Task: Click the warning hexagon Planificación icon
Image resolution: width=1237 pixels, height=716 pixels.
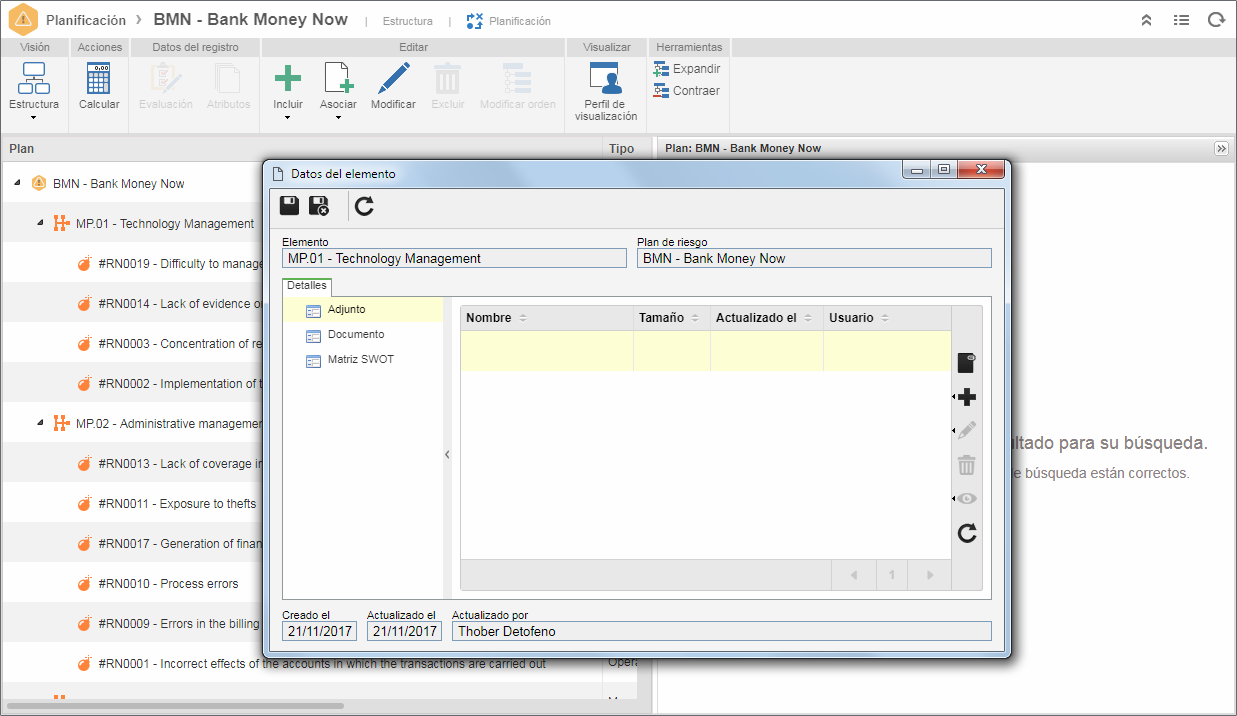Action: (23, 20)
